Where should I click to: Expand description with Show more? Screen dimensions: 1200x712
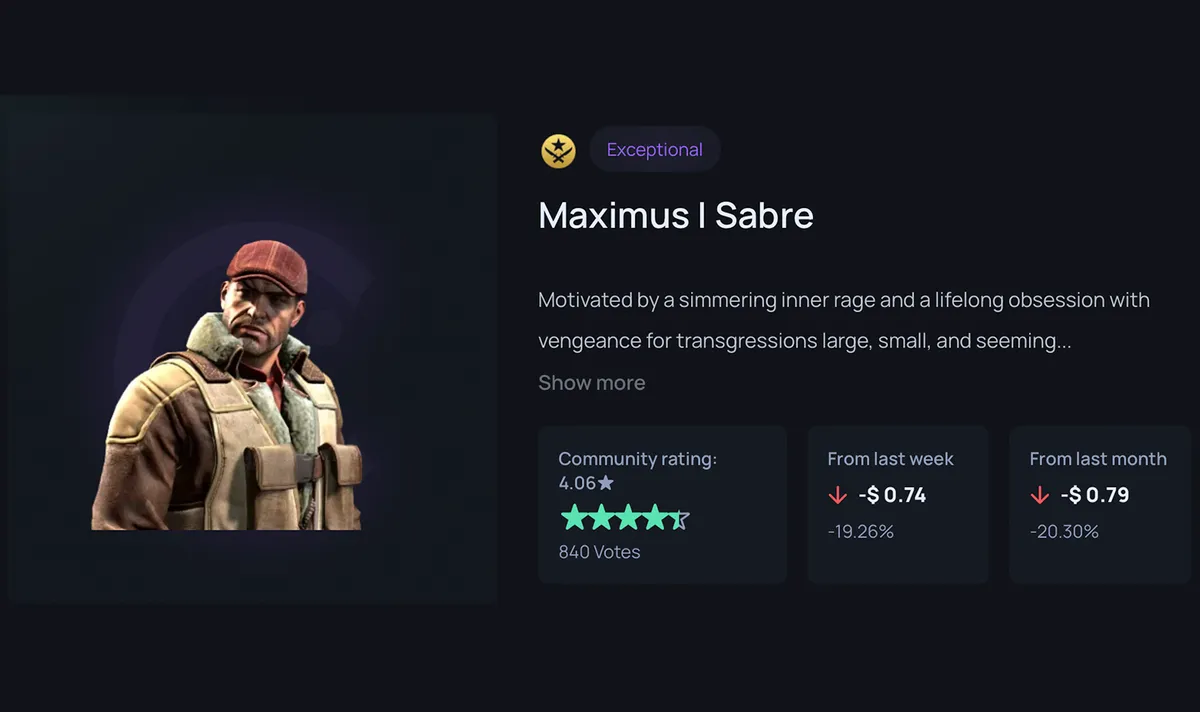[592, 383]
